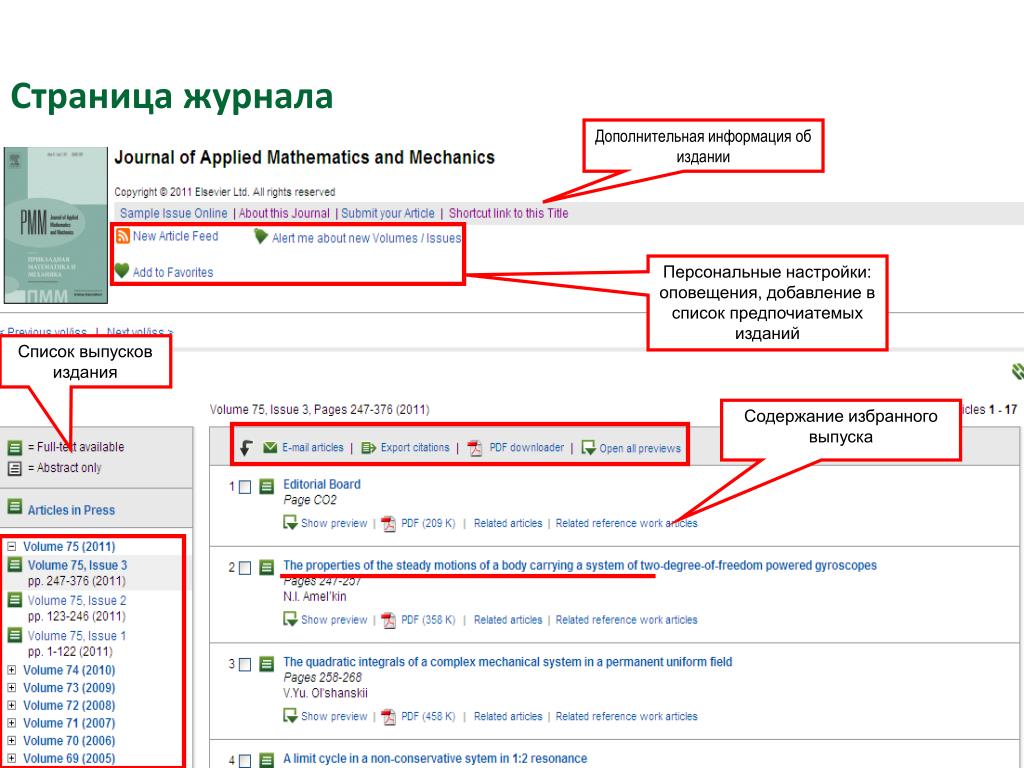The width and height of the screenshot is (1024, 768).
Task: Expand Volume 71 (2007) node
Action: point(11,723)
